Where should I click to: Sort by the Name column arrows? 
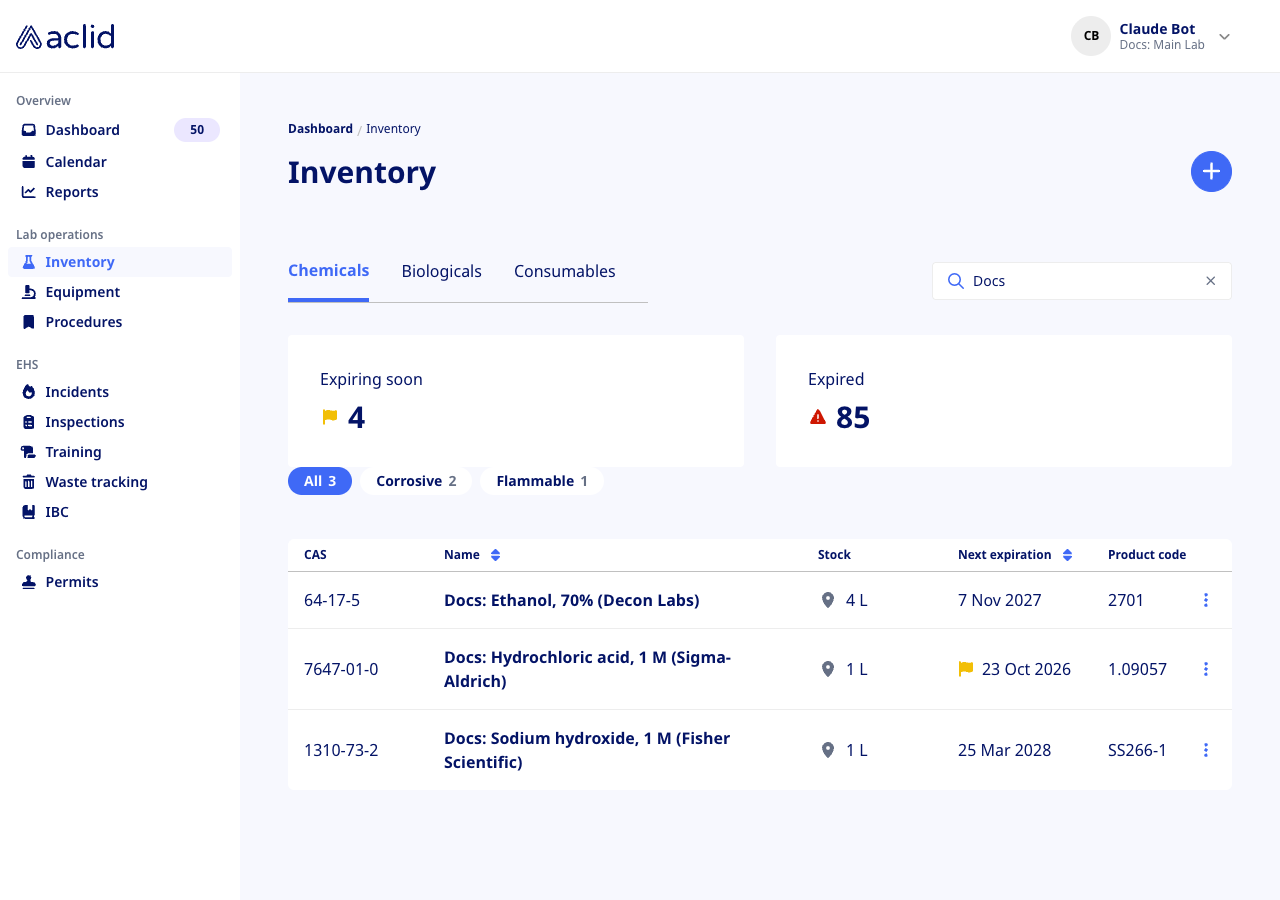(495, 555)
